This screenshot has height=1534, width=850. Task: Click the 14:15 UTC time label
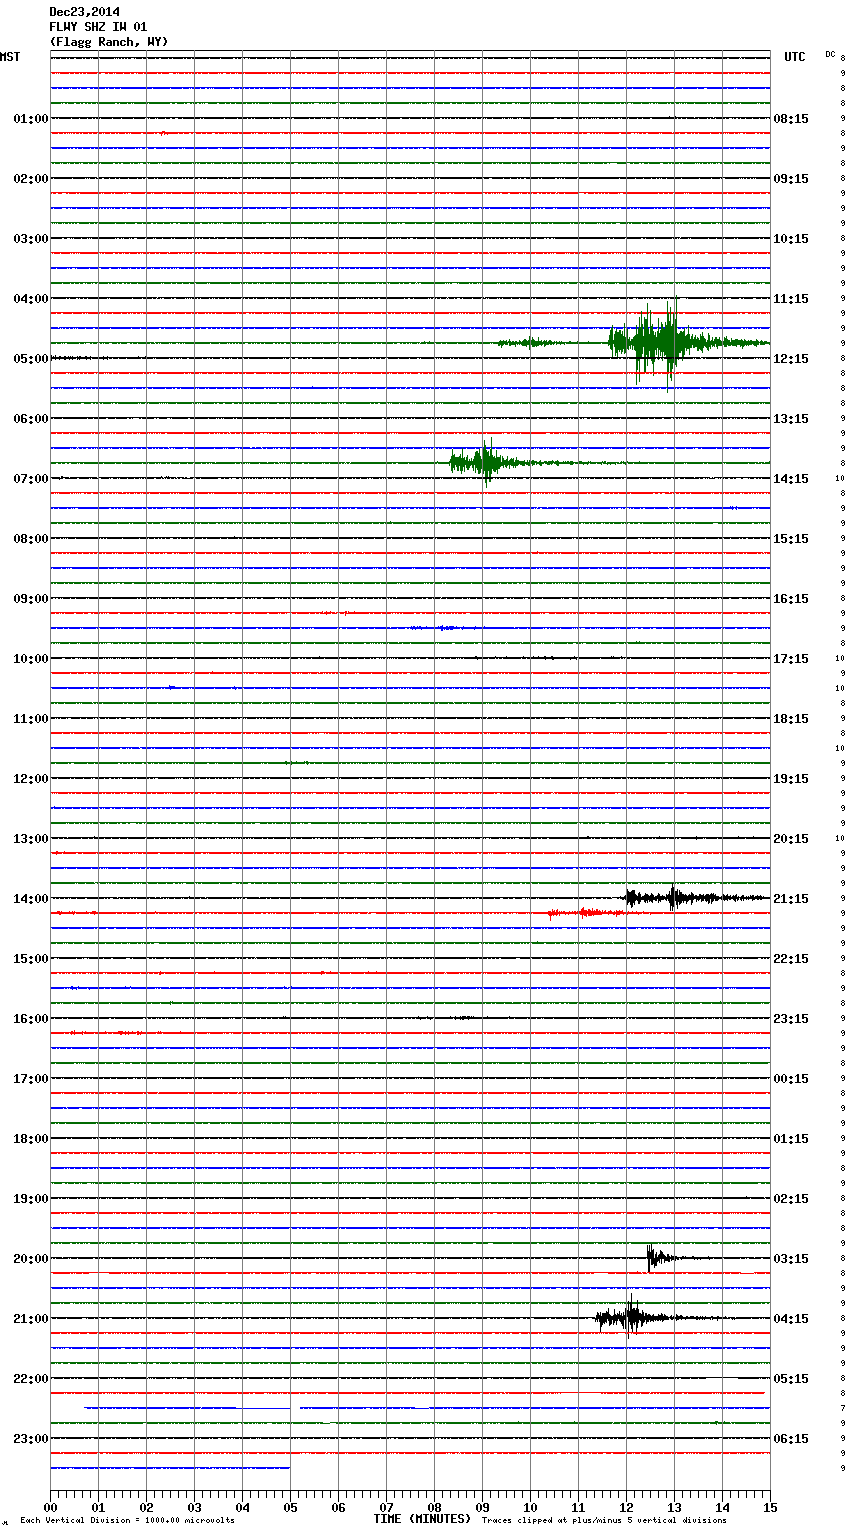point(791,479)
